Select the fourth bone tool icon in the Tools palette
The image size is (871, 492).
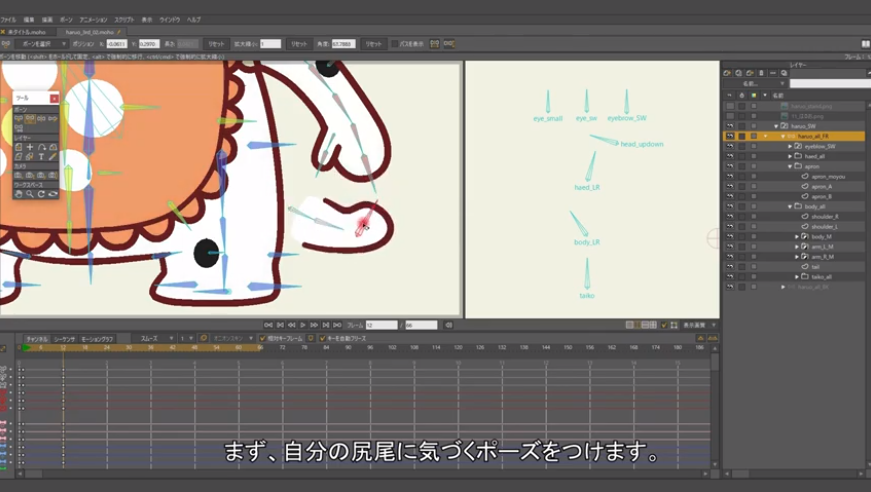click(x=53, y=119)
